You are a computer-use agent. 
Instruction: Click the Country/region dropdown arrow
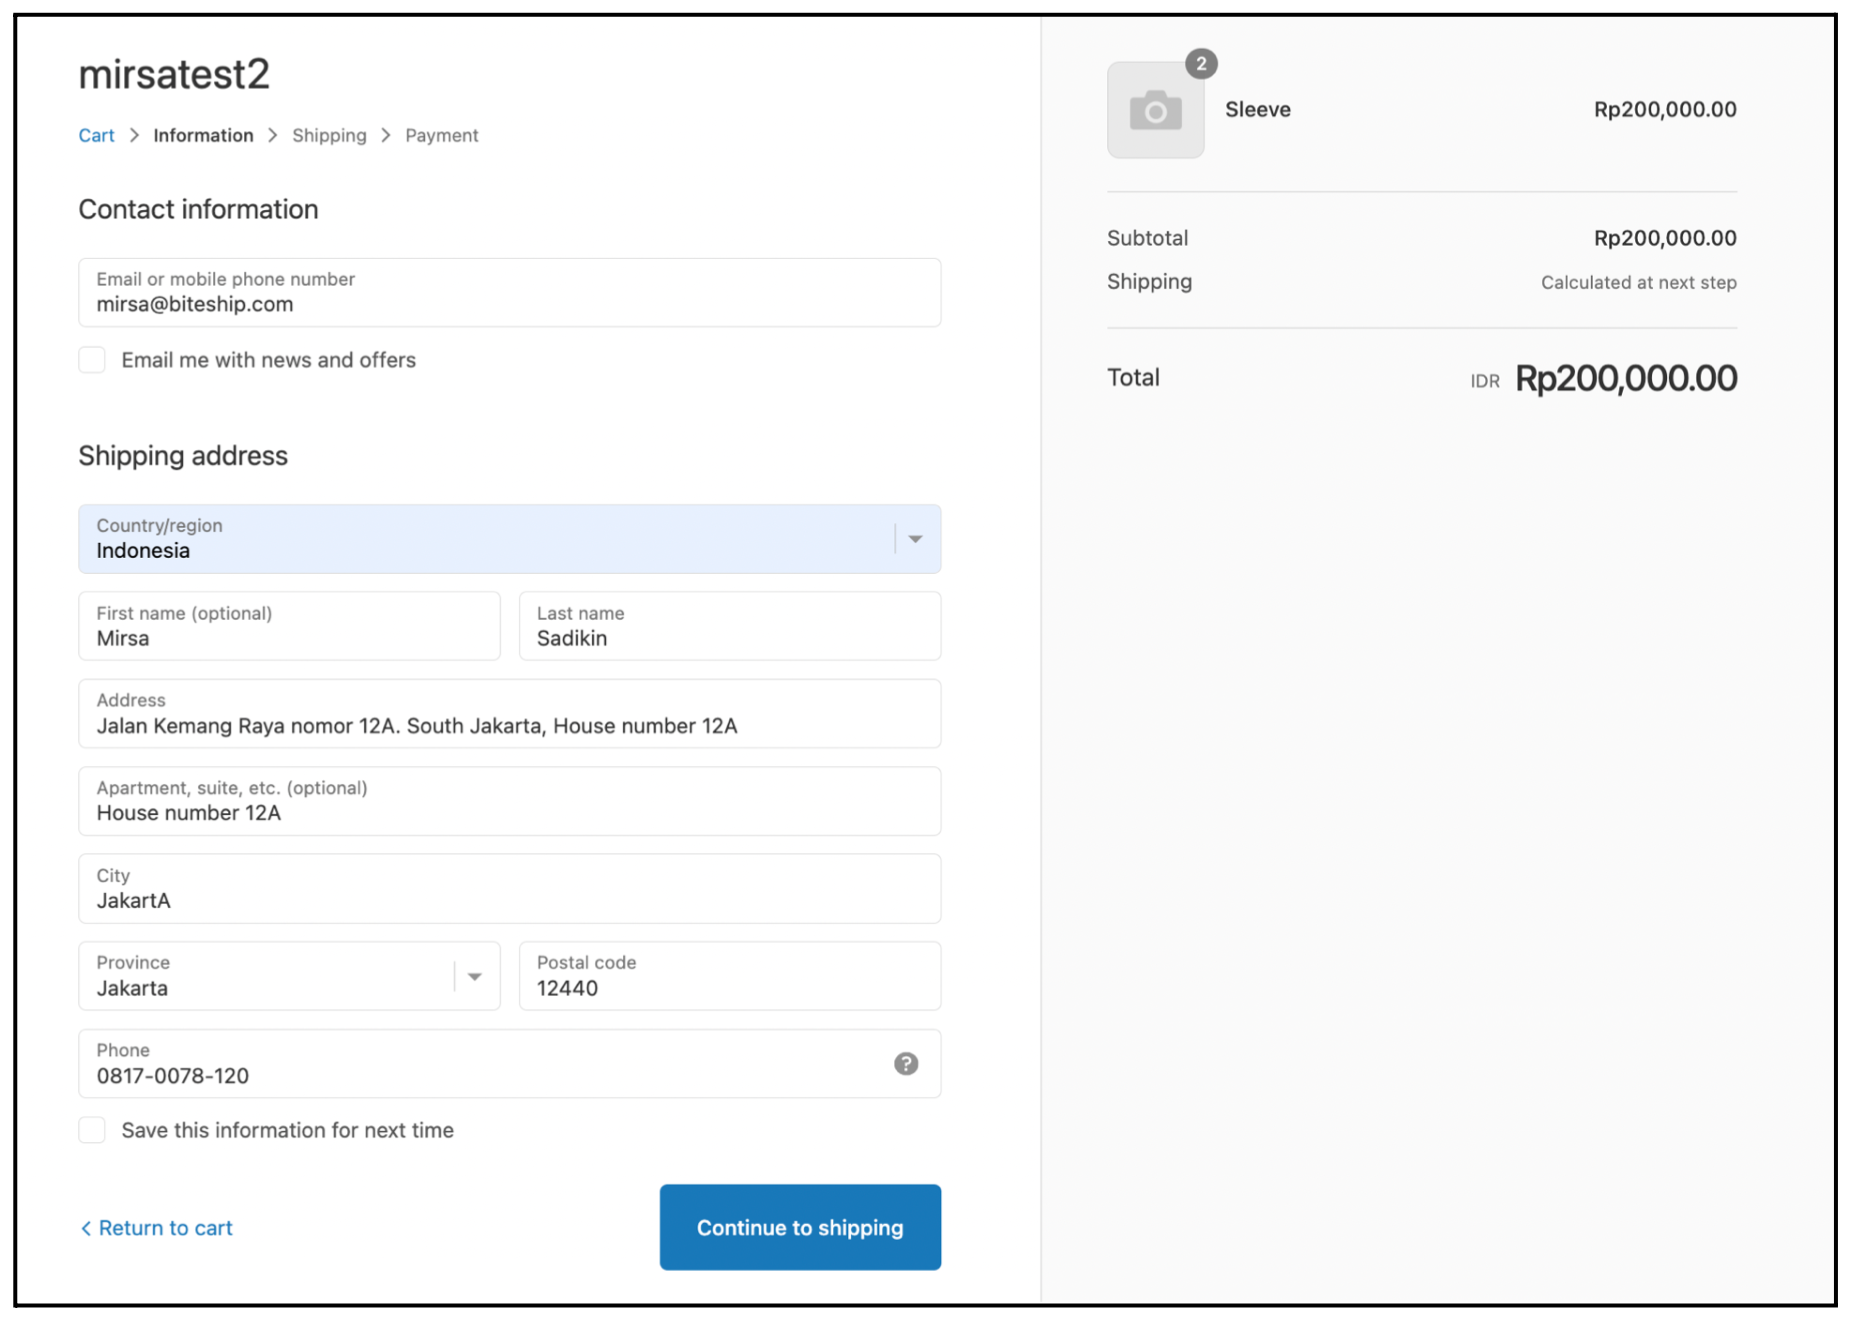(915, 539)
